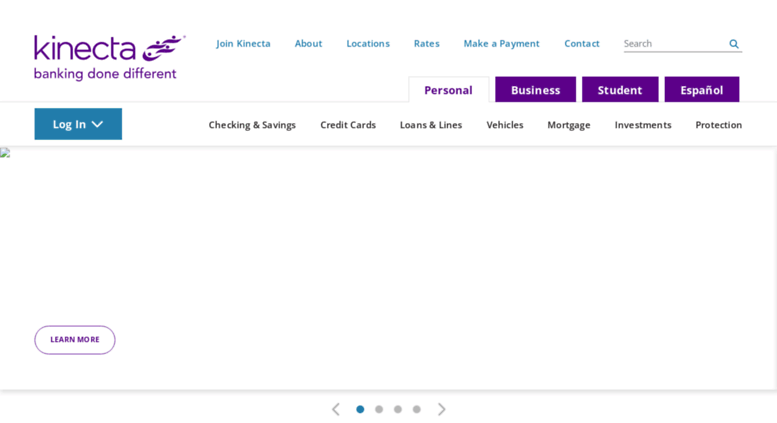
Task: Advance to next carousel slide arrow
Action: coord(442,409)
